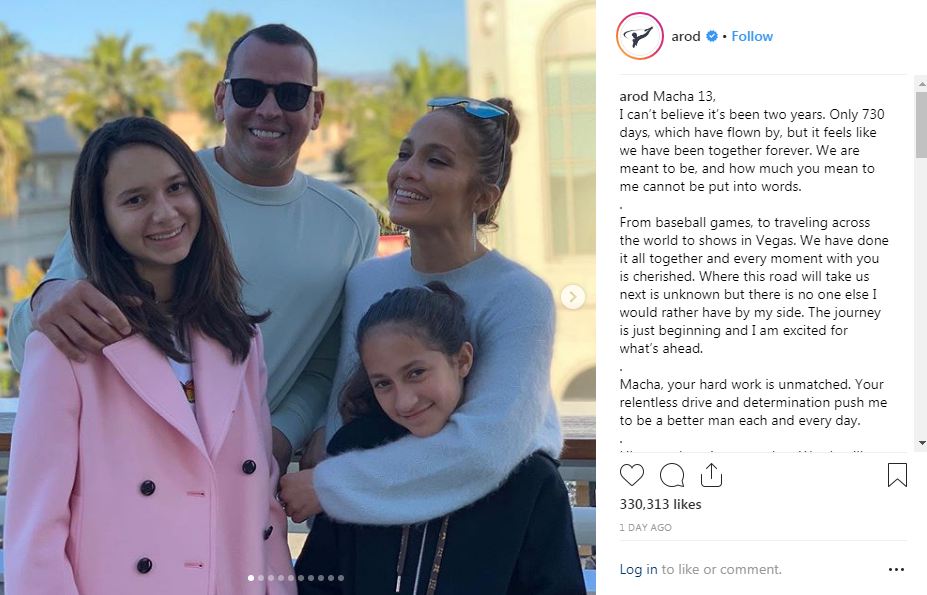Image resolution: width=927 pixels, height=595 pixels.
Task: Open the three-dot more options menu
Action: pyautogui.click(x=896, y=570)
